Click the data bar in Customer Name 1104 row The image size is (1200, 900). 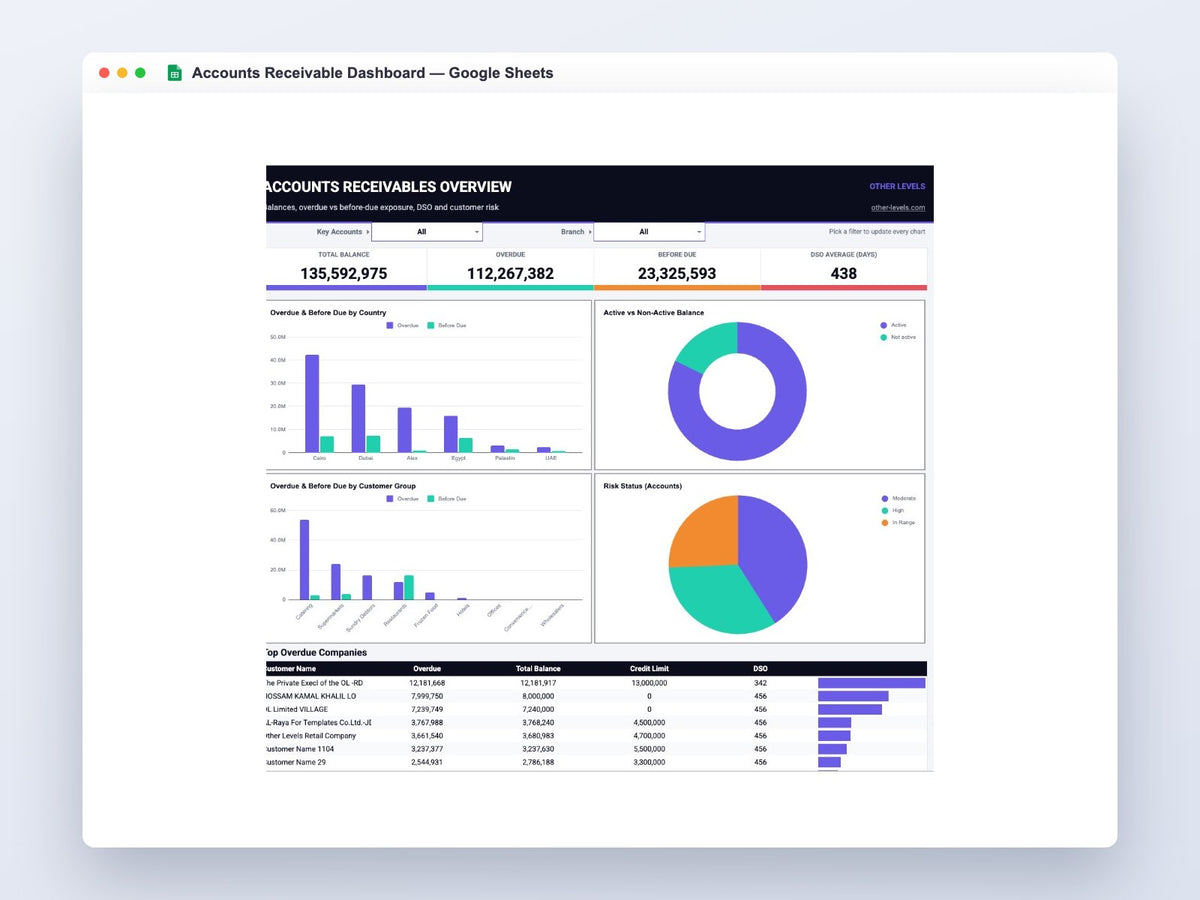(x=832, y=748)
